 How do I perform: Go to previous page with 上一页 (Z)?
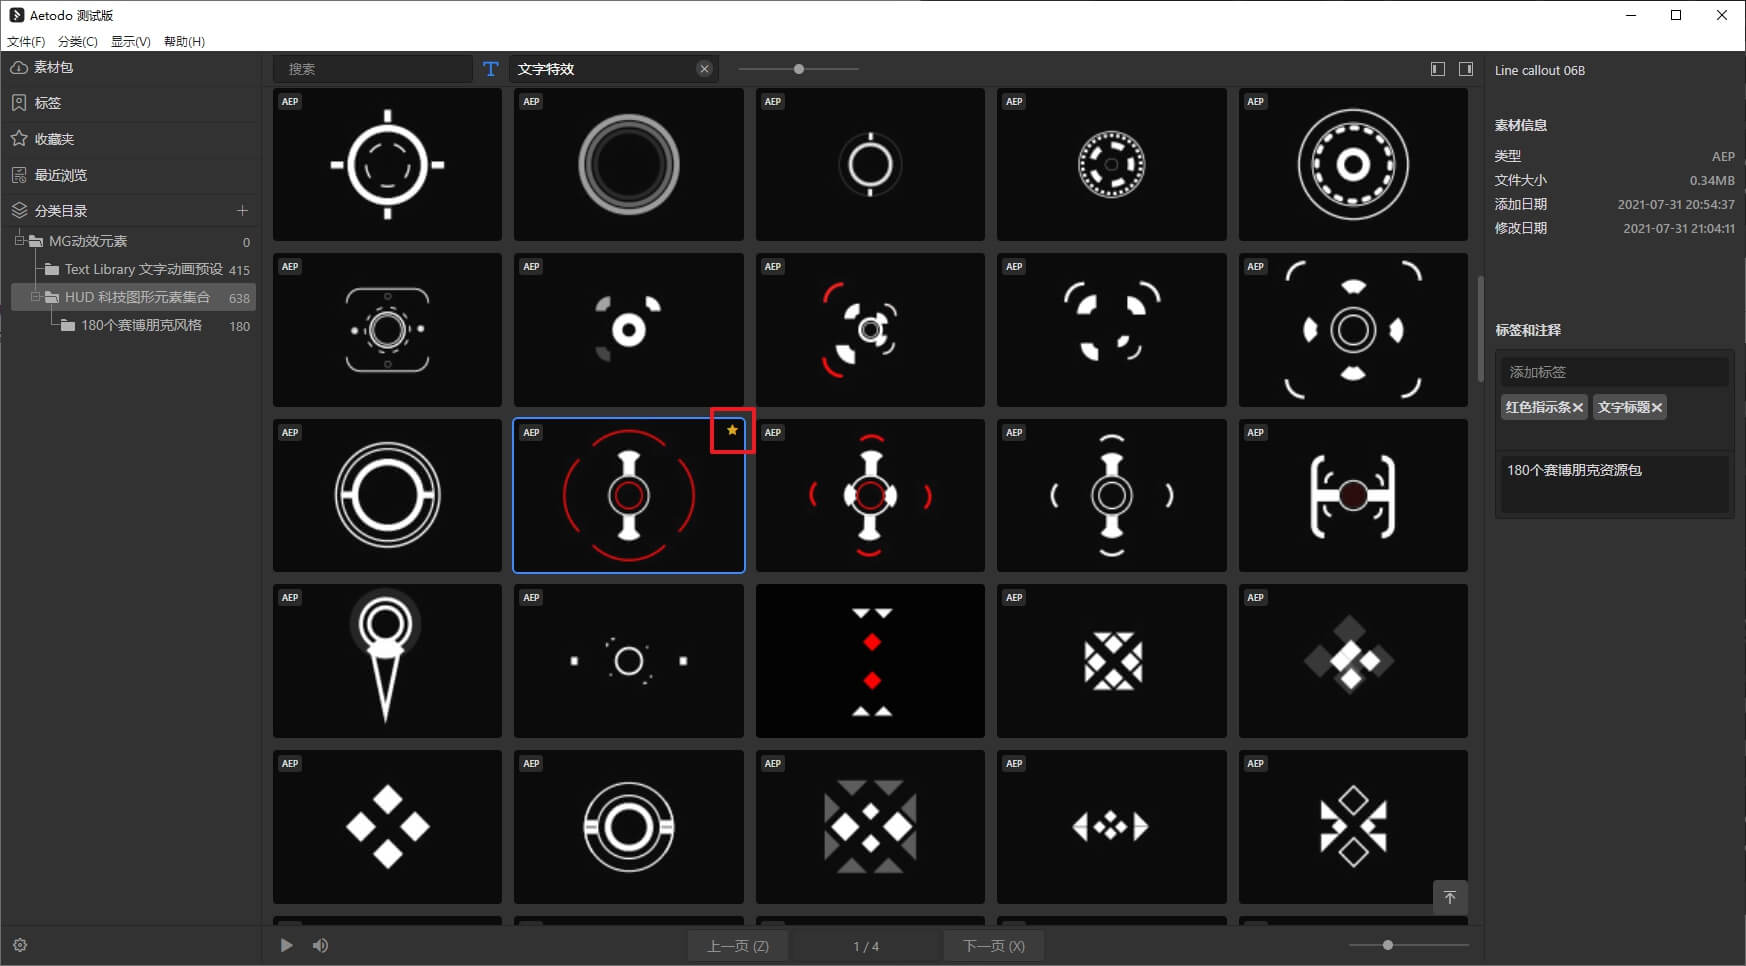click(738, 946)
